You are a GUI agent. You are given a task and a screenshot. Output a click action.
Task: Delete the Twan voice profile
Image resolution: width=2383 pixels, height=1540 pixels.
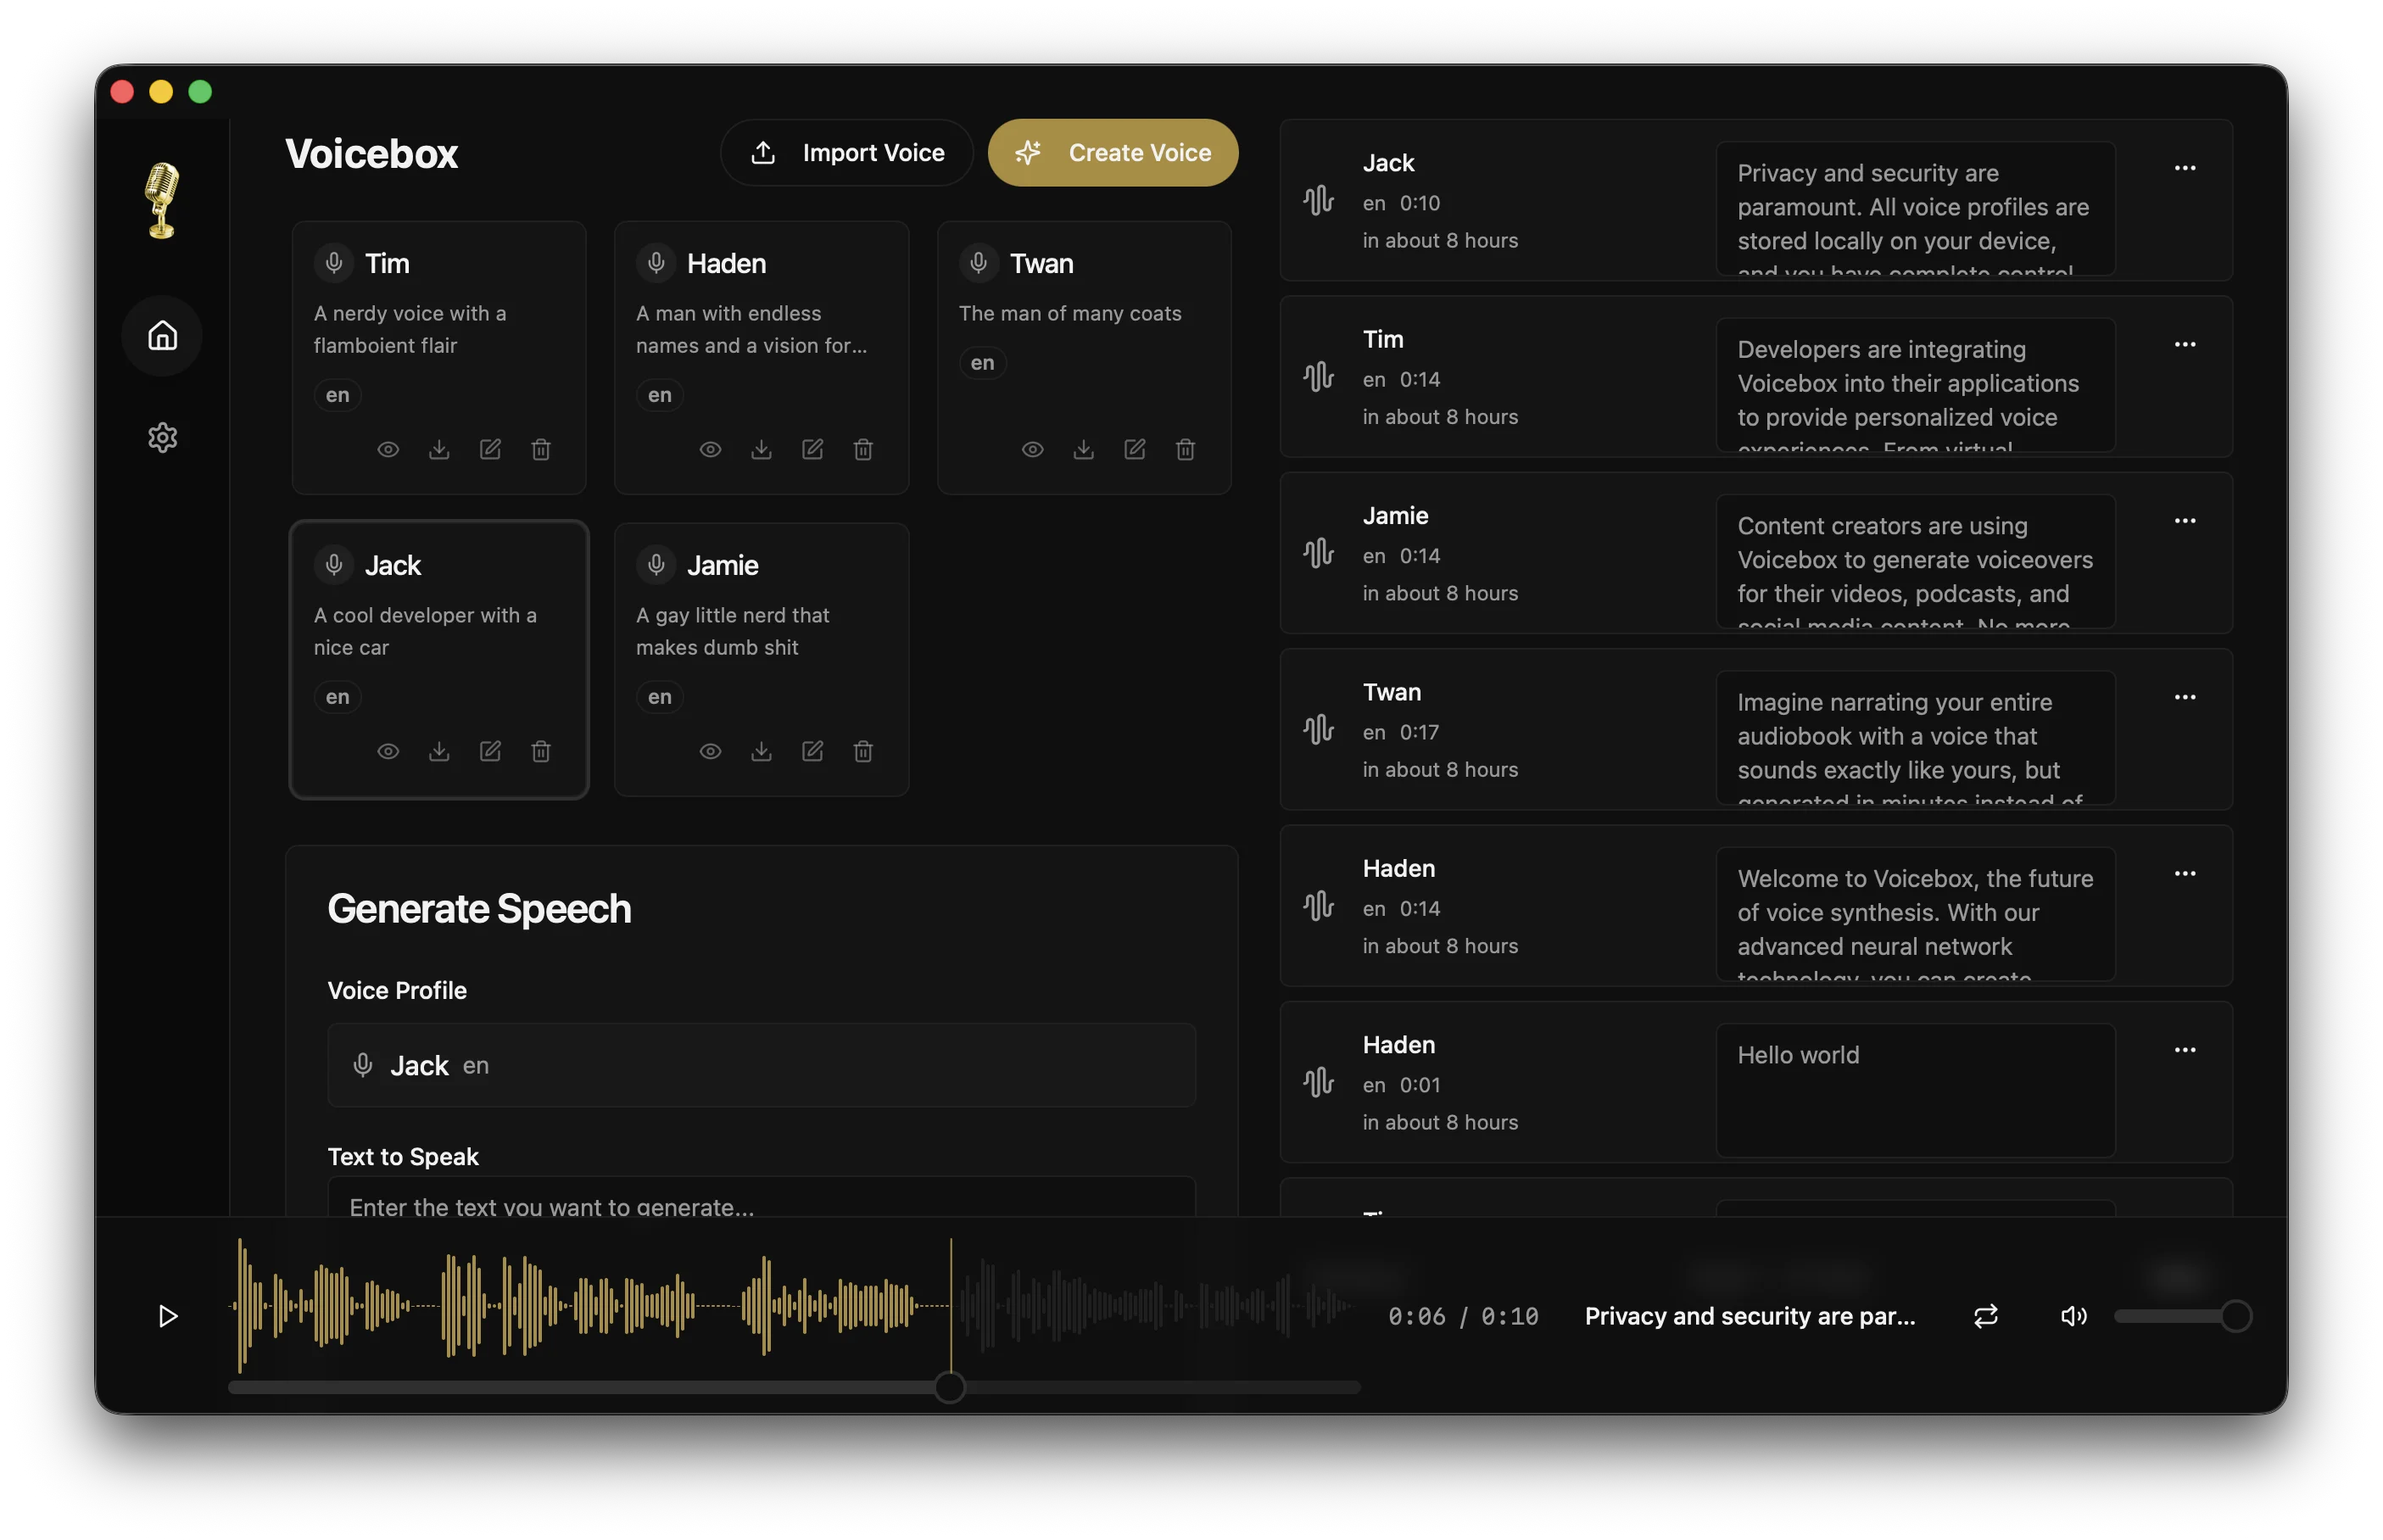[x=1185, y=449]
